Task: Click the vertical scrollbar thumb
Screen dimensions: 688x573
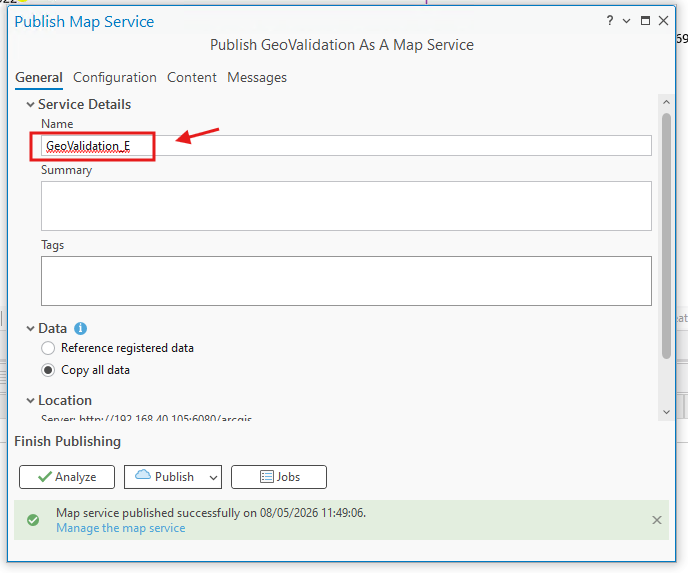Action: point(666,236)
